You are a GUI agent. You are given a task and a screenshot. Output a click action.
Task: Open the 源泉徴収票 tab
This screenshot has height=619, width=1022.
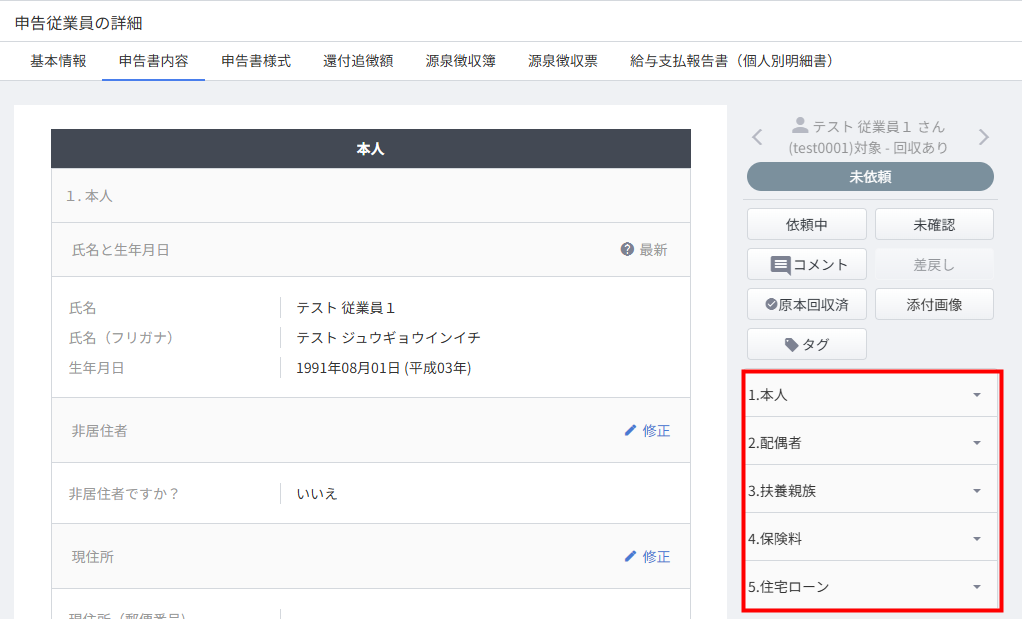coord(562,61)
